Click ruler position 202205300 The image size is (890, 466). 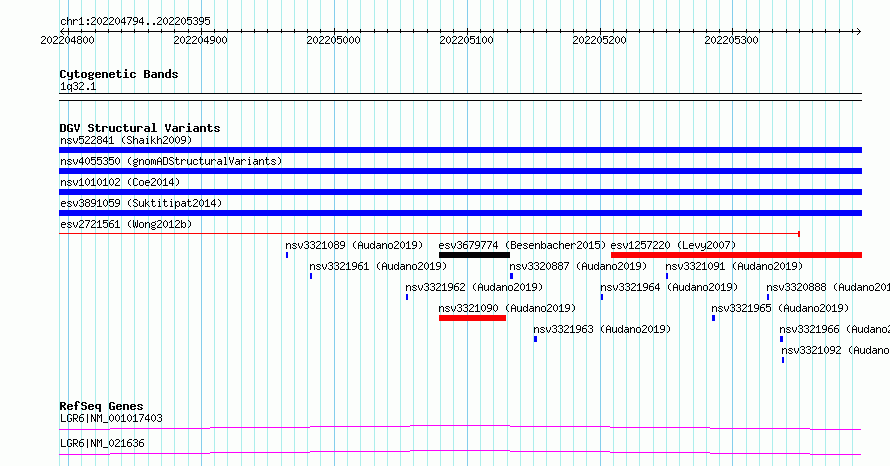pyautogui.click(x=731, y=40)
